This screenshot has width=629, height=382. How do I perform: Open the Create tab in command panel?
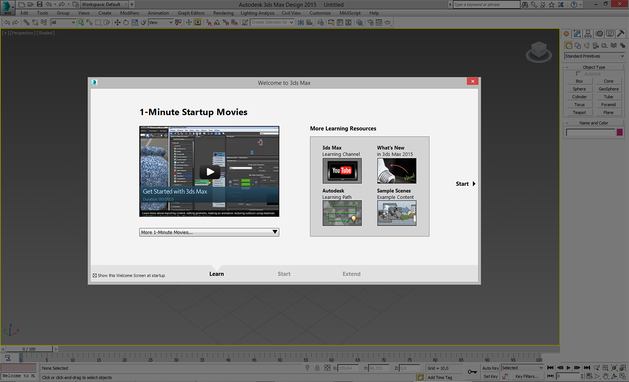(566, 34)
